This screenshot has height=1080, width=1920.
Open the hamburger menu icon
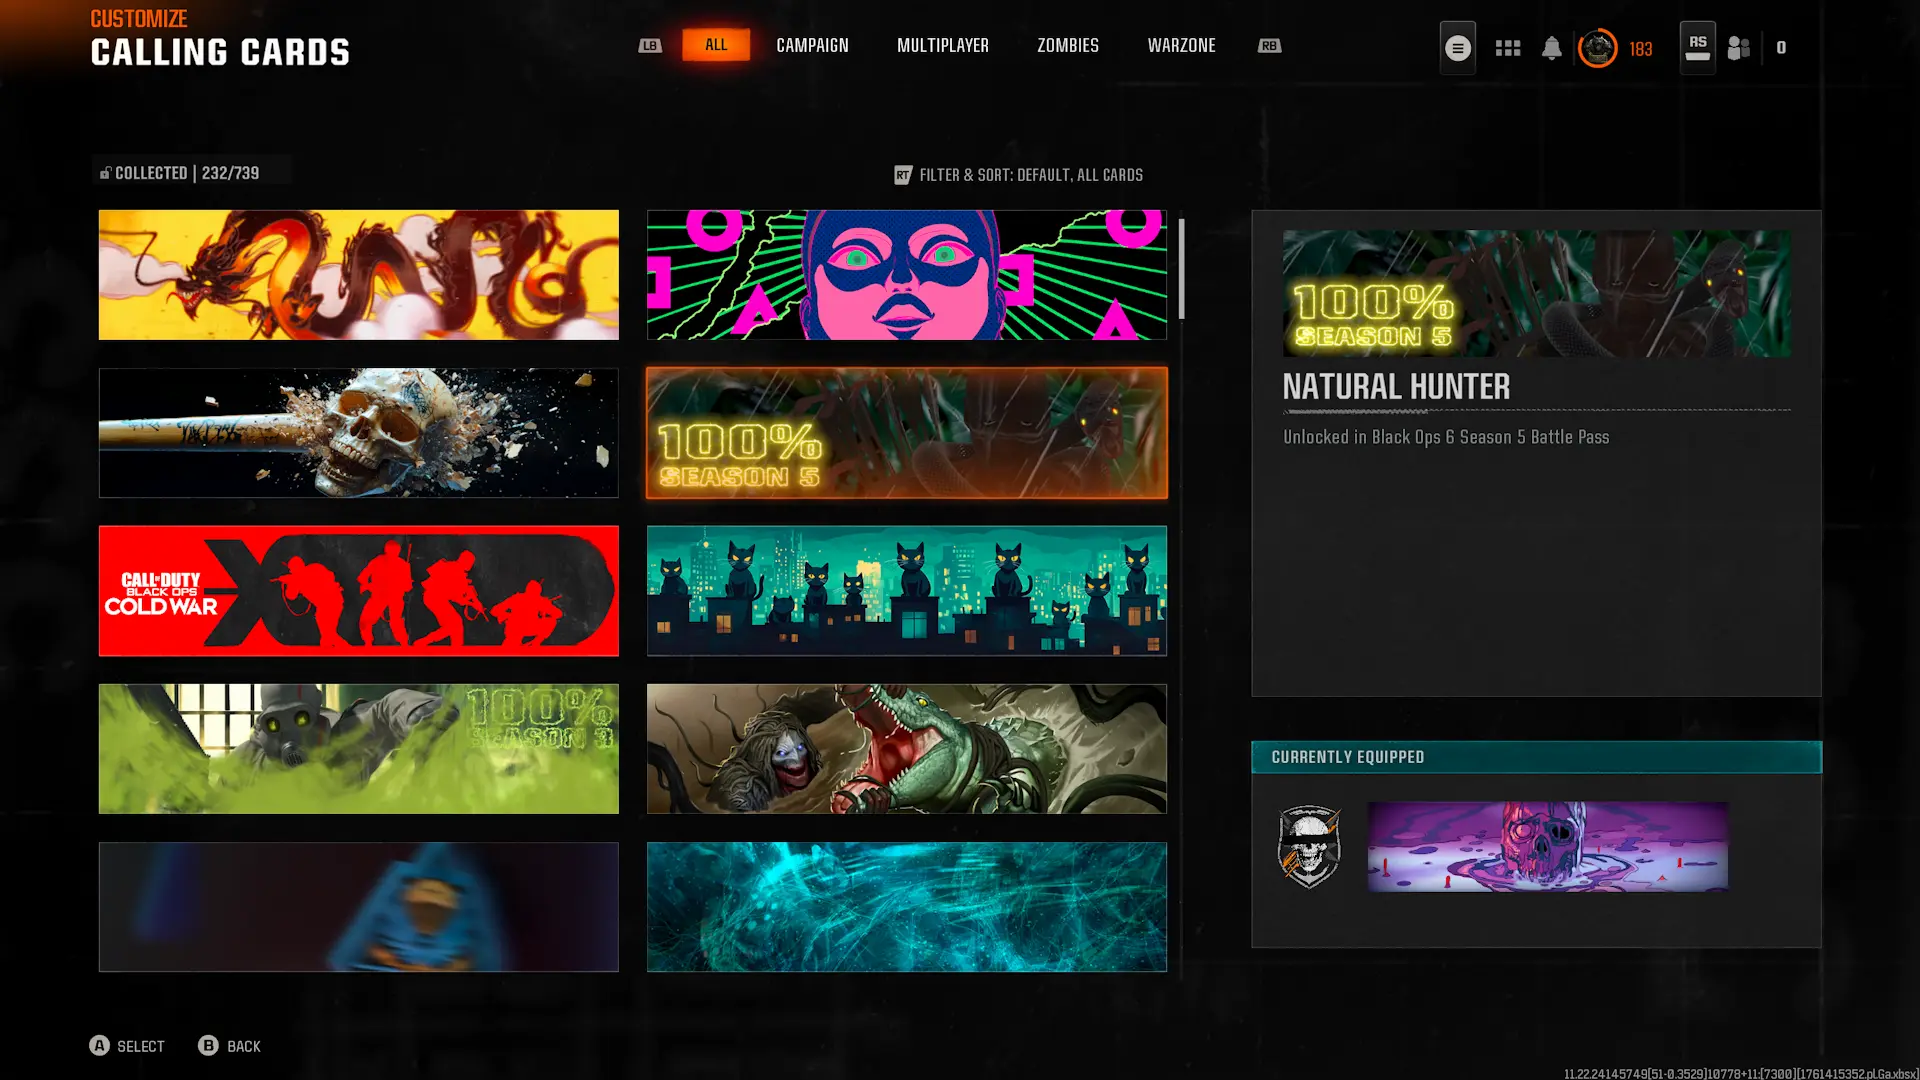(x=1457, y=48)
